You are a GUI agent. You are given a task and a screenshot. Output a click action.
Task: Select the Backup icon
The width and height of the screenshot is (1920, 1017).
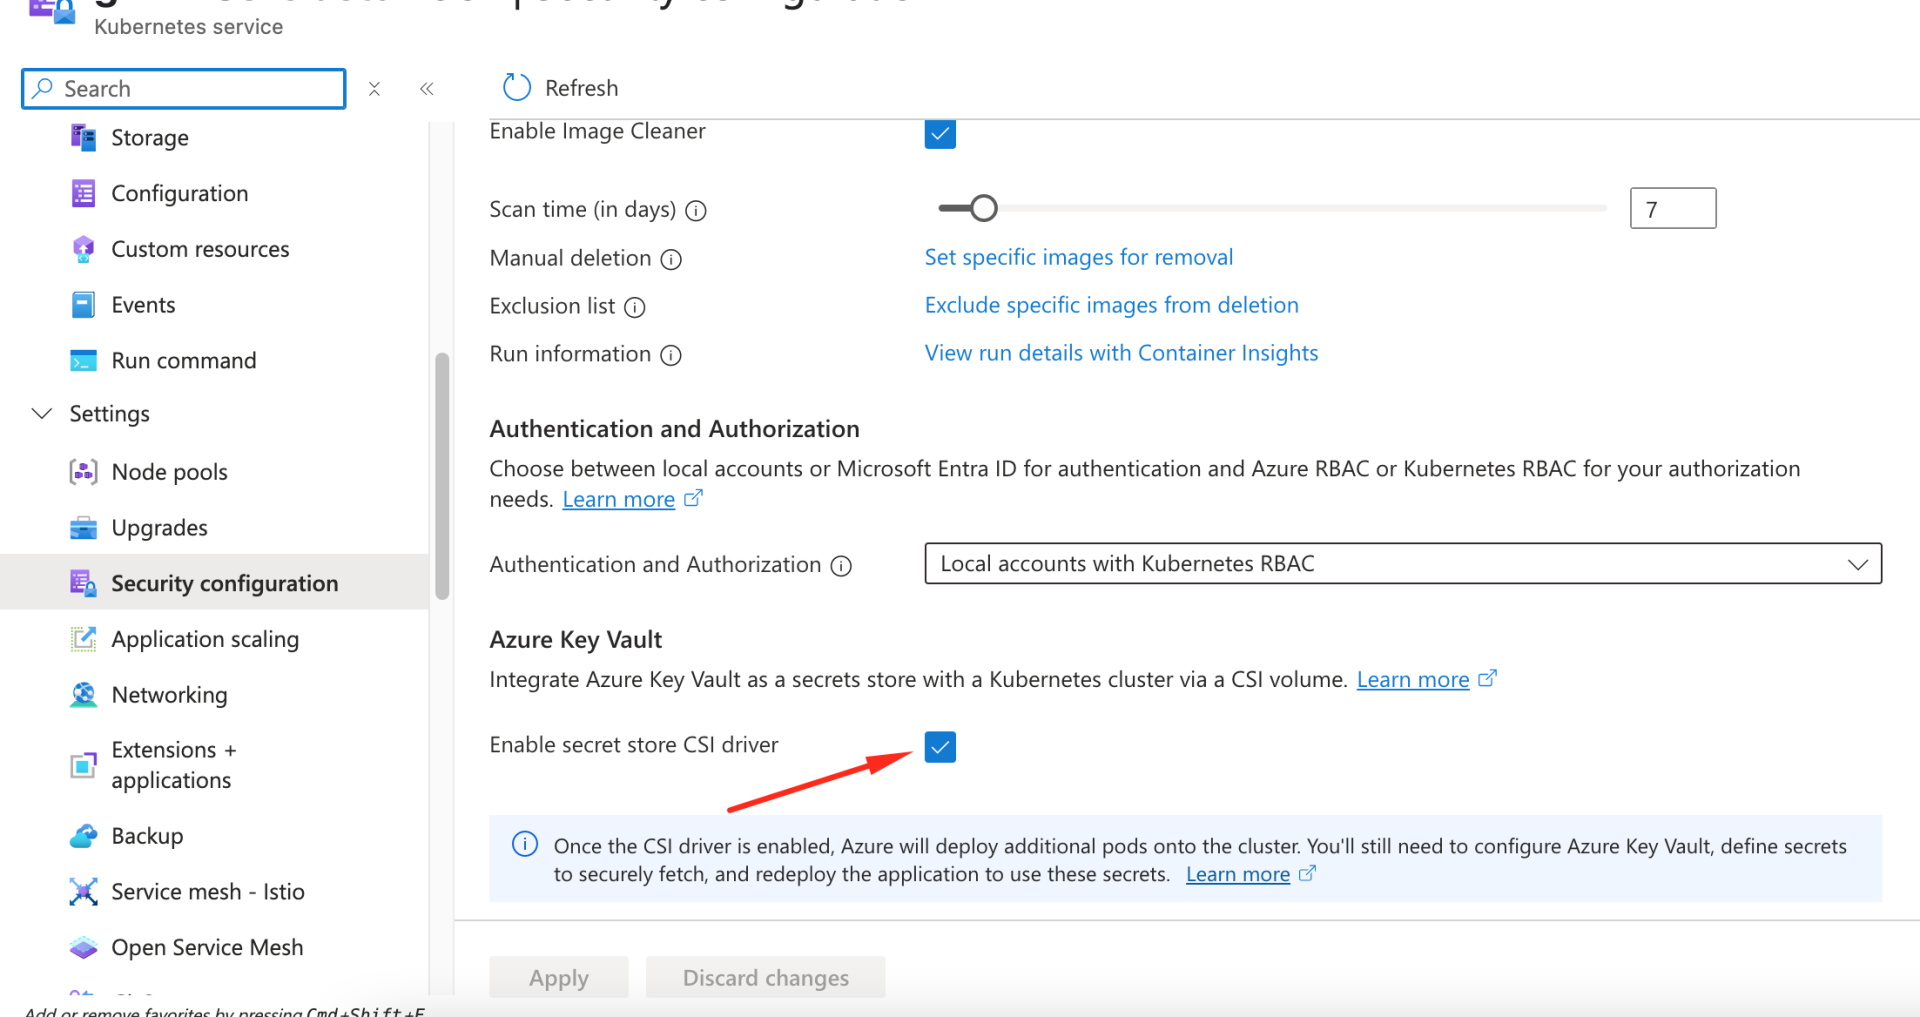coord(84,835)
